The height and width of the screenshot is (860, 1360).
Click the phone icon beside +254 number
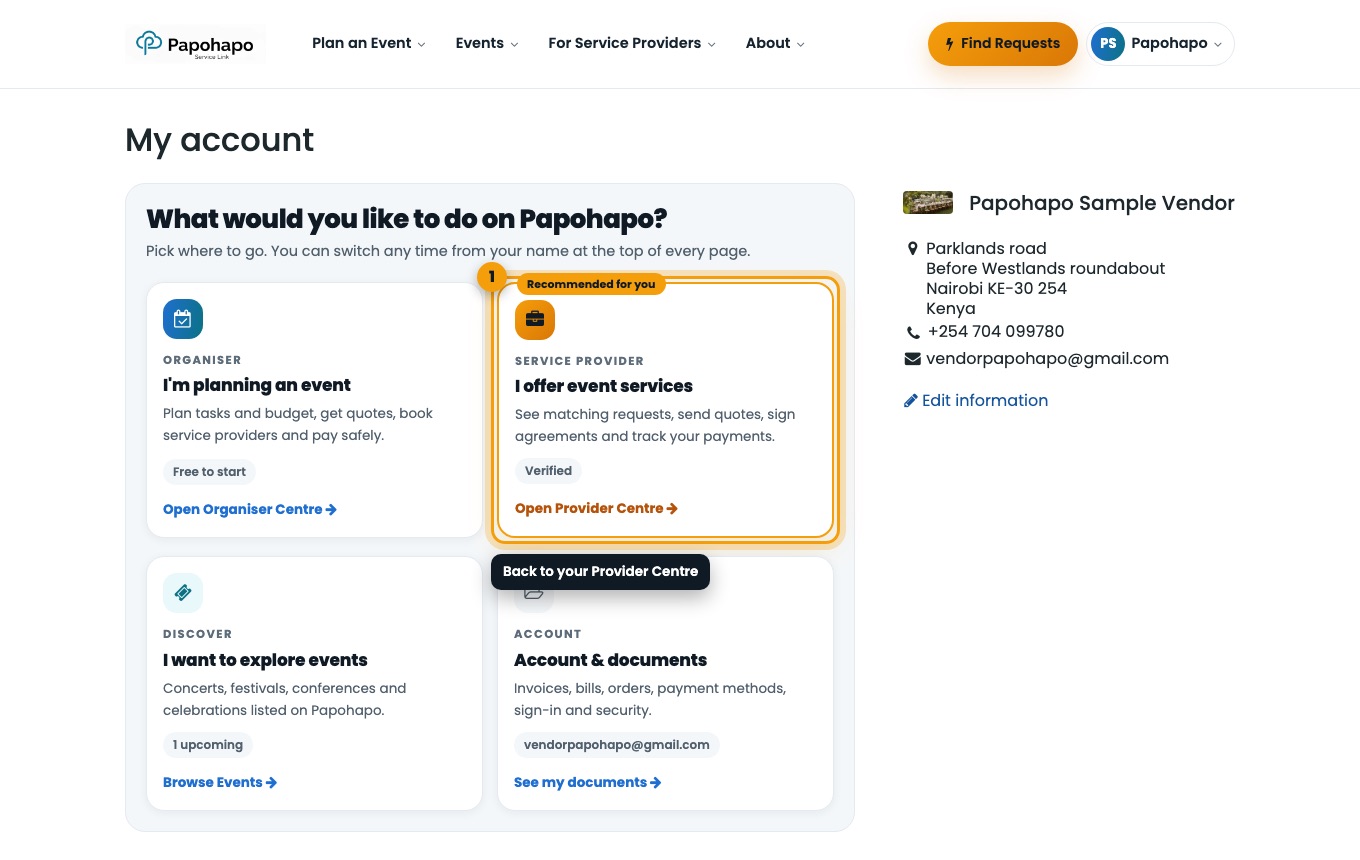[x=912, y=332]
